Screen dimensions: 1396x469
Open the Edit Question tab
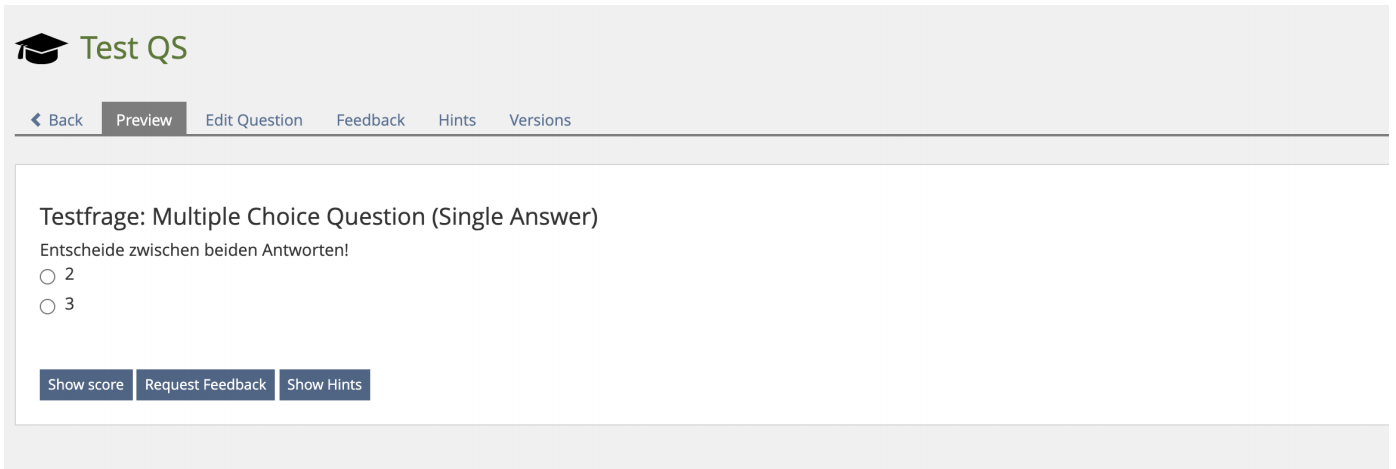254,120
